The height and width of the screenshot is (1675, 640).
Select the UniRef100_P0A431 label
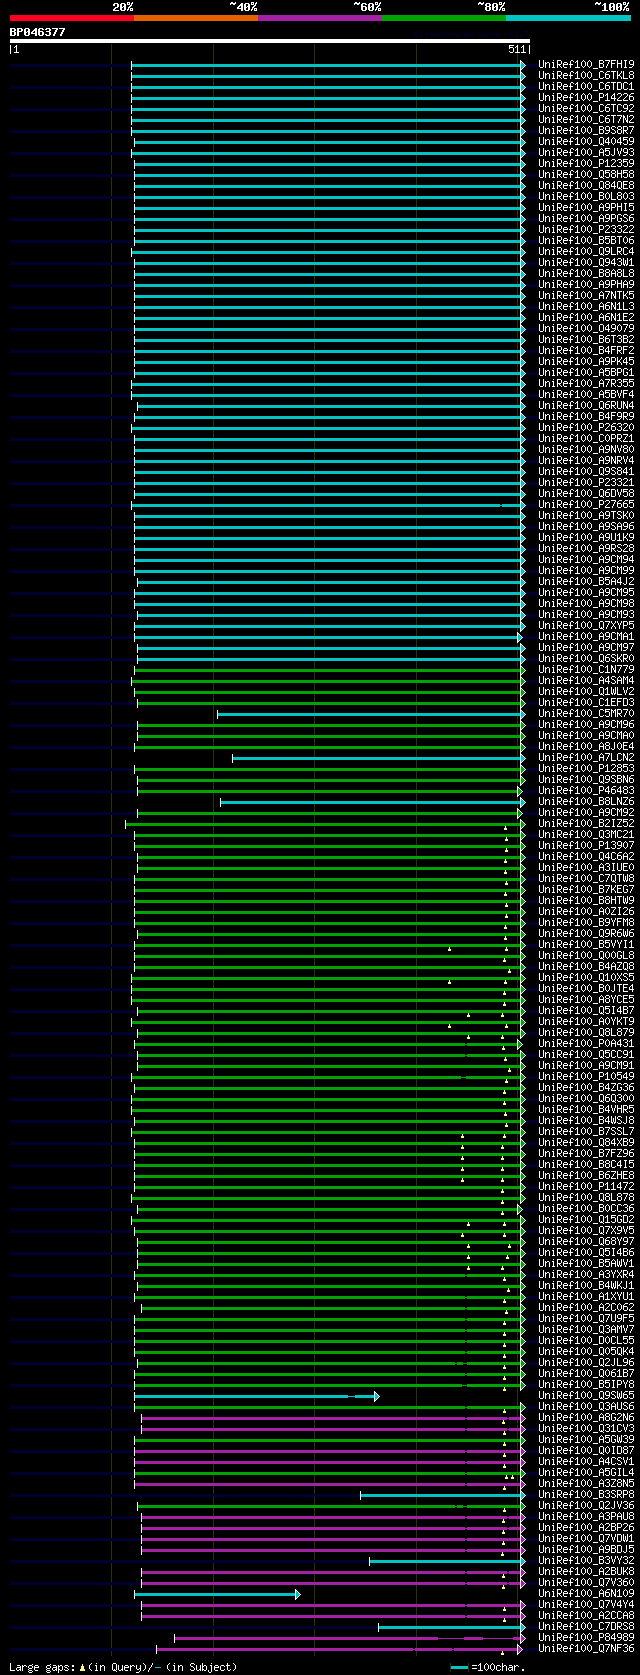[x=586, y=1043]
